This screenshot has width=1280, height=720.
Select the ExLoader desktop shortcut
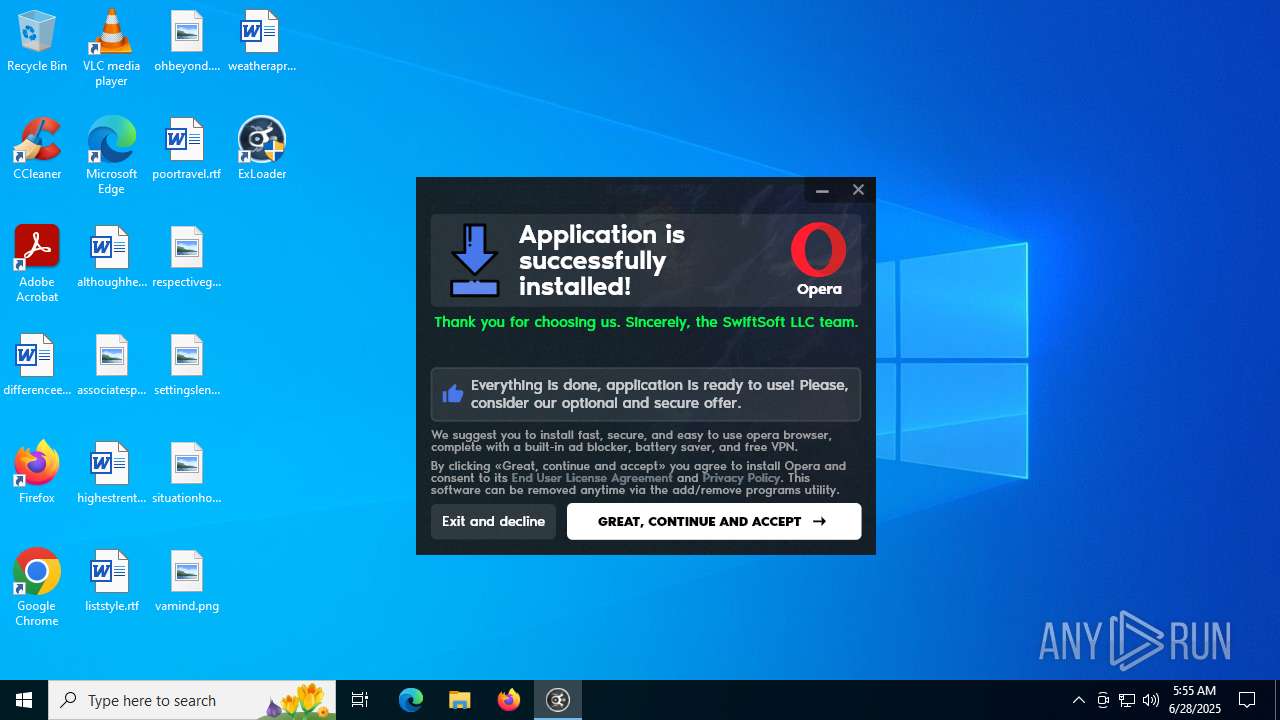262,149
